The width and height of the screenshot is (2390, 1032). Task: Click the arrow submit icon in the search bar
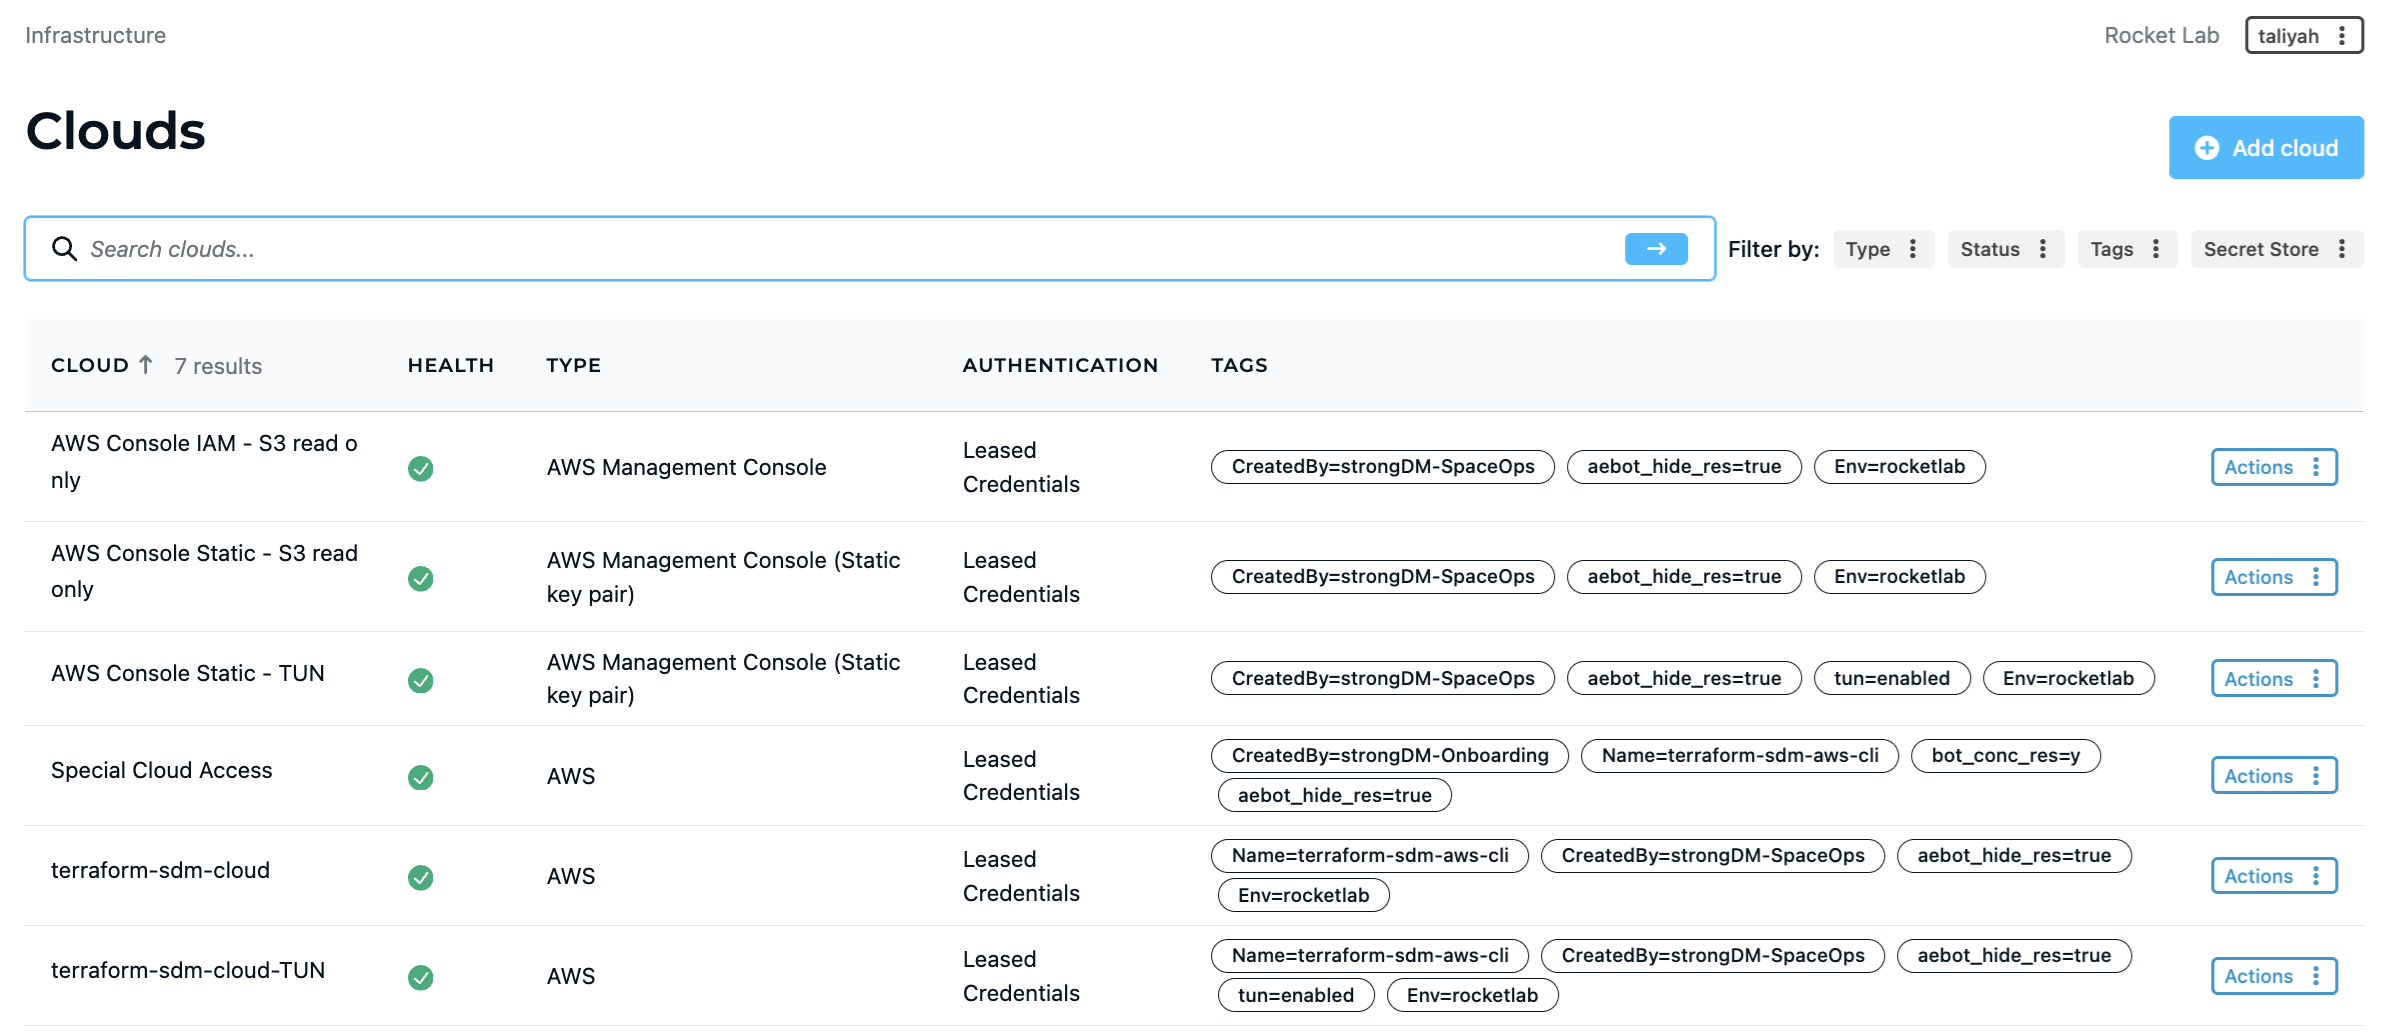point(1655,248)
